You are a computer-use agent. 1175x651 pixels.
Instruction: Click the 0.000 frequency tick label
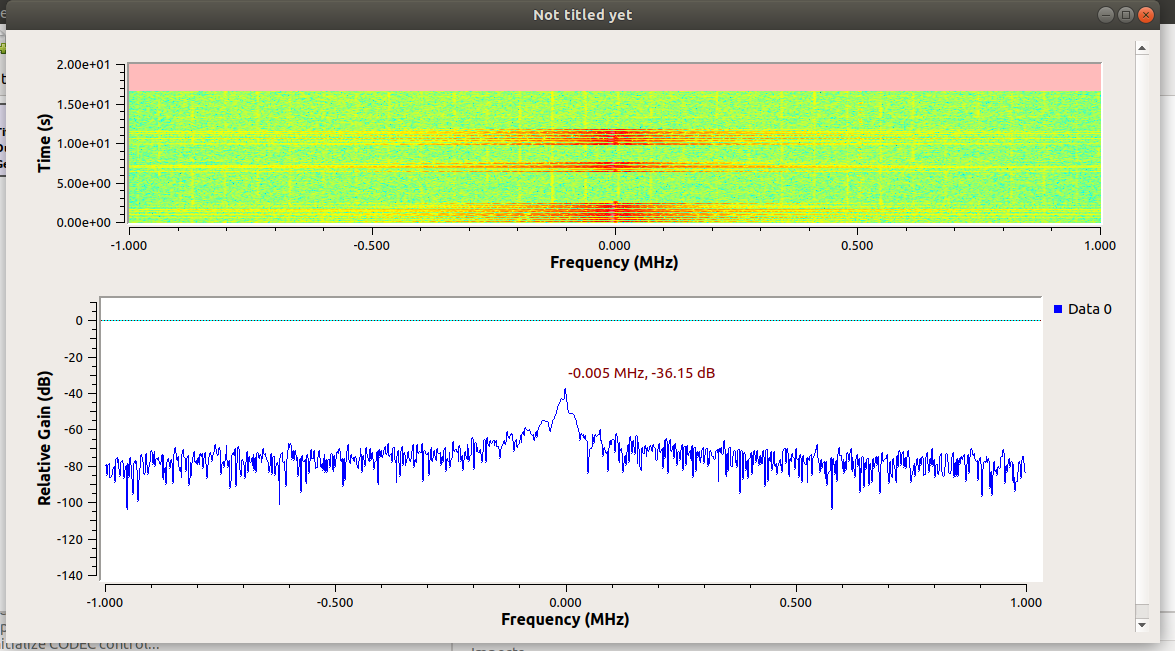pyautogui.click(x=564, y=601)
